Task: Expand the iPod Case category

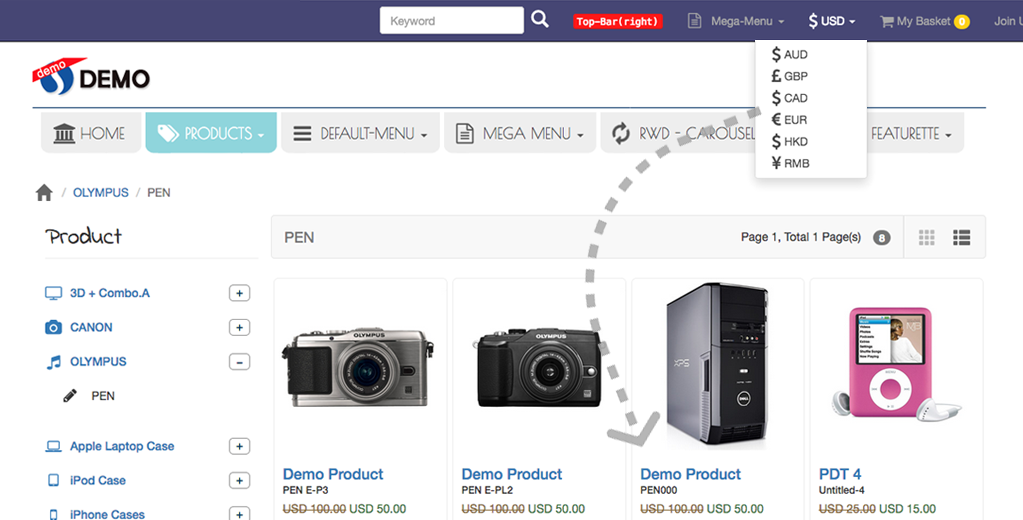Action: coord(239,481)
